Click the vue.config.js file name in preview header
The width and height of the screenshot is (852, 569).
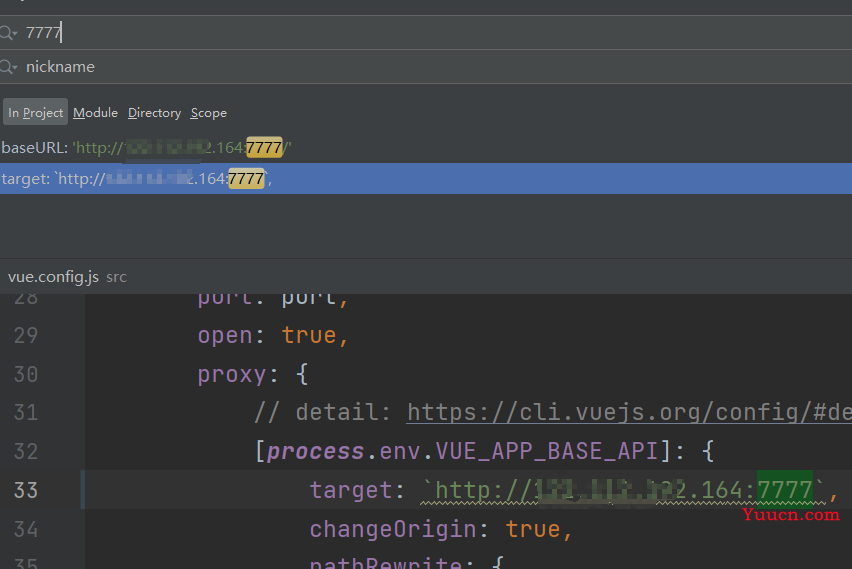tap(53, 277)
